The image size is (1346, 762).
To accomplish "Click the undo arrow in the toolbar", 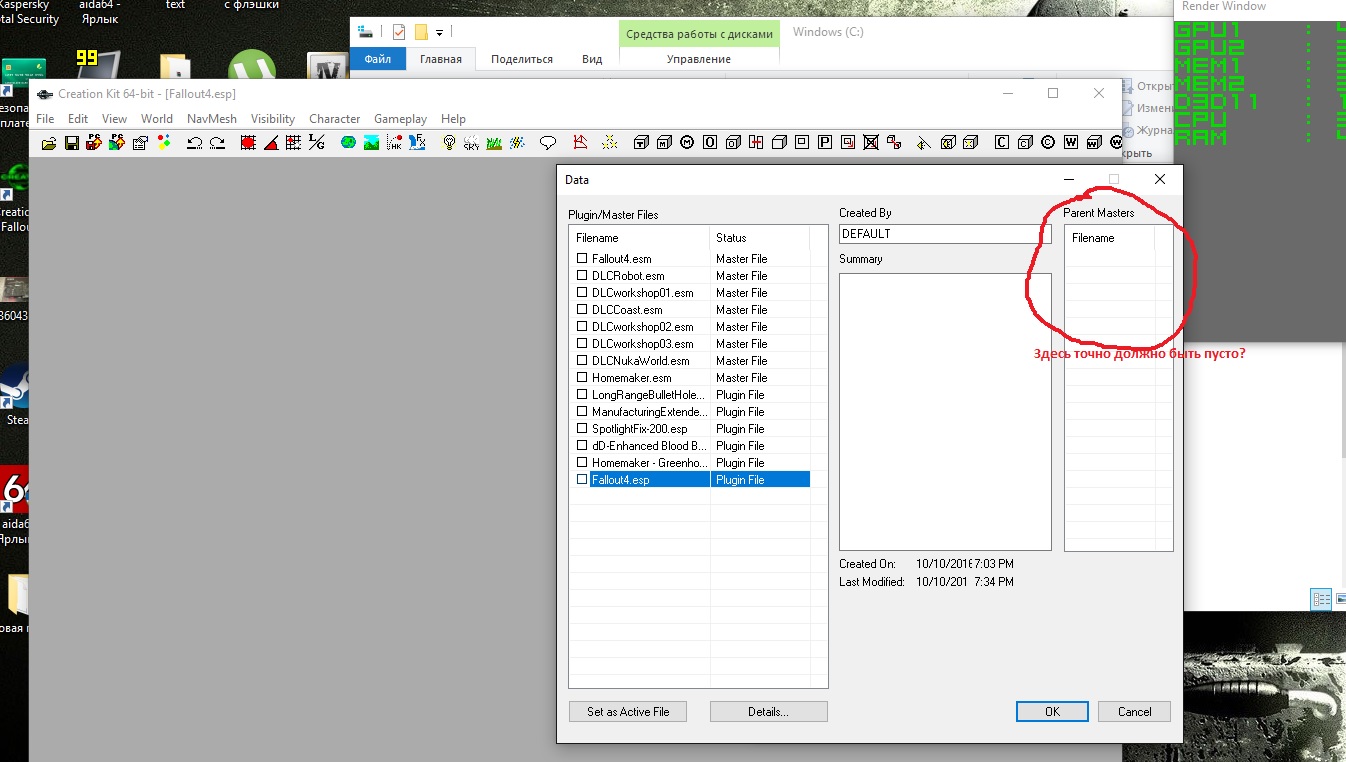I will (x=194, y=143).
